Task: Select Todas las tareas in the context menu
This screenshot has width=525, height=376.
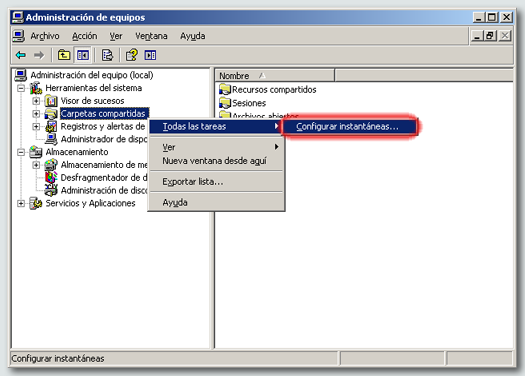Action: coord(216,127)
